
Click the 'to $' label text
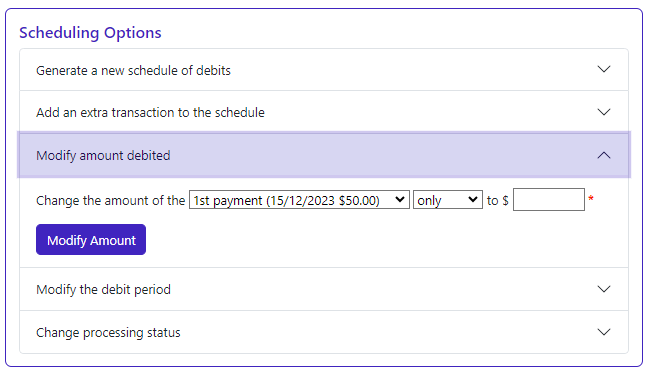497,201
